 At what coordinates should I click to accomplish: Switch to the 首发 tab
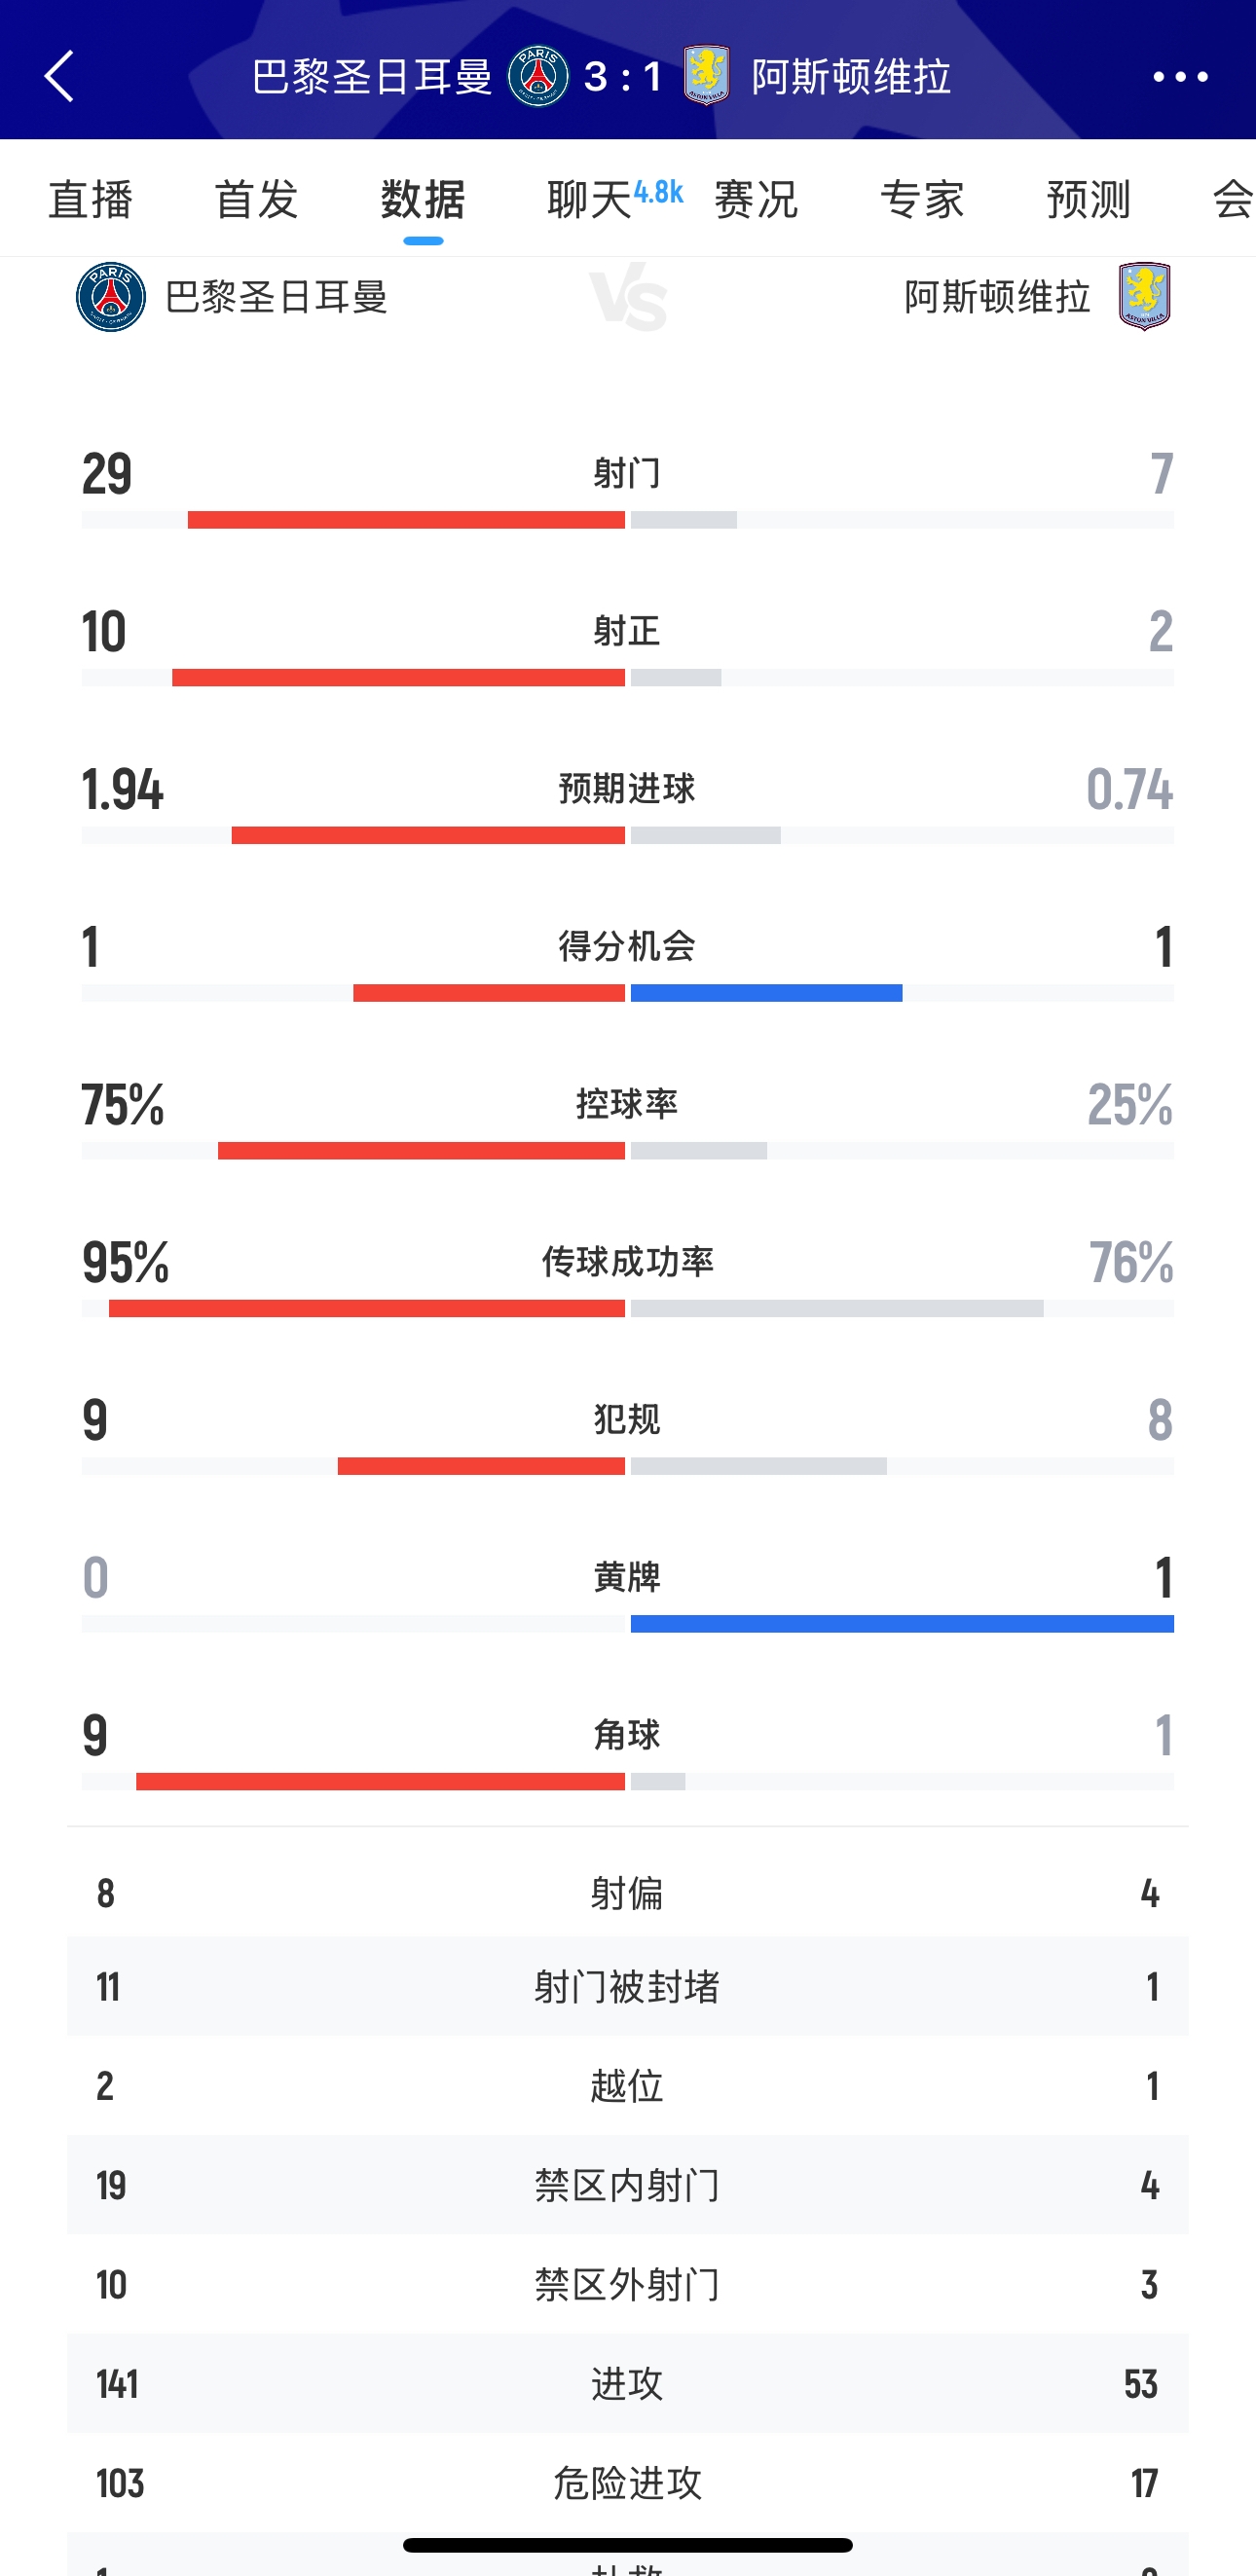coord(257,199)
